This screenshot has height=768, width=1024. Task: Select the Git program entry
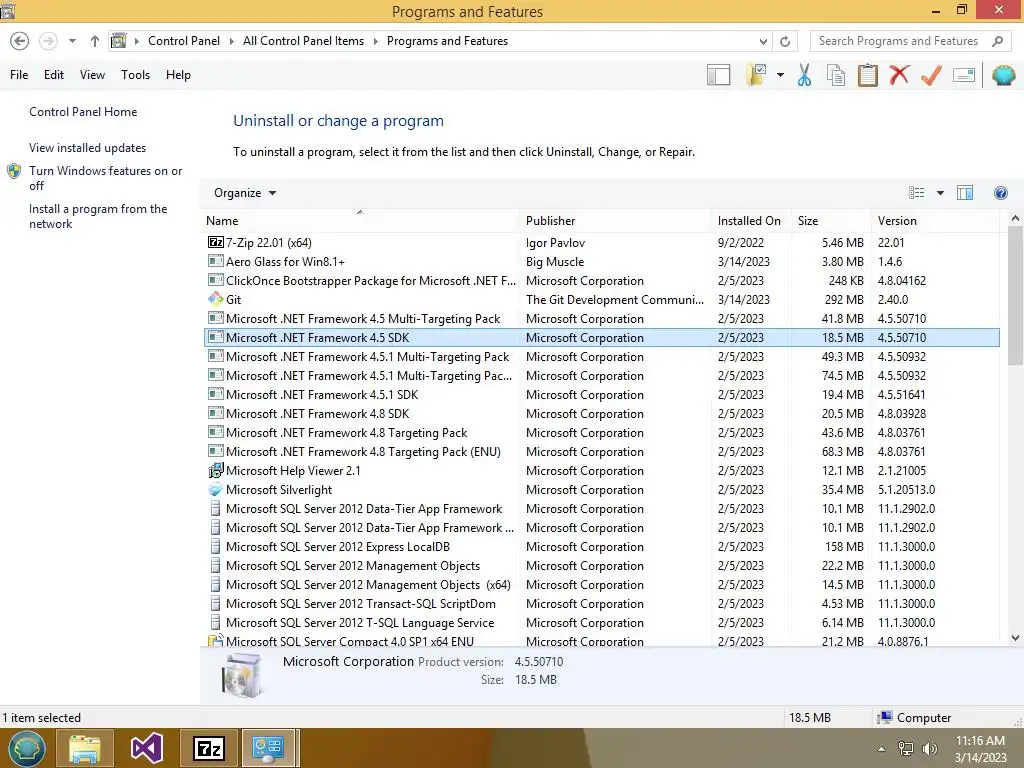602,300
